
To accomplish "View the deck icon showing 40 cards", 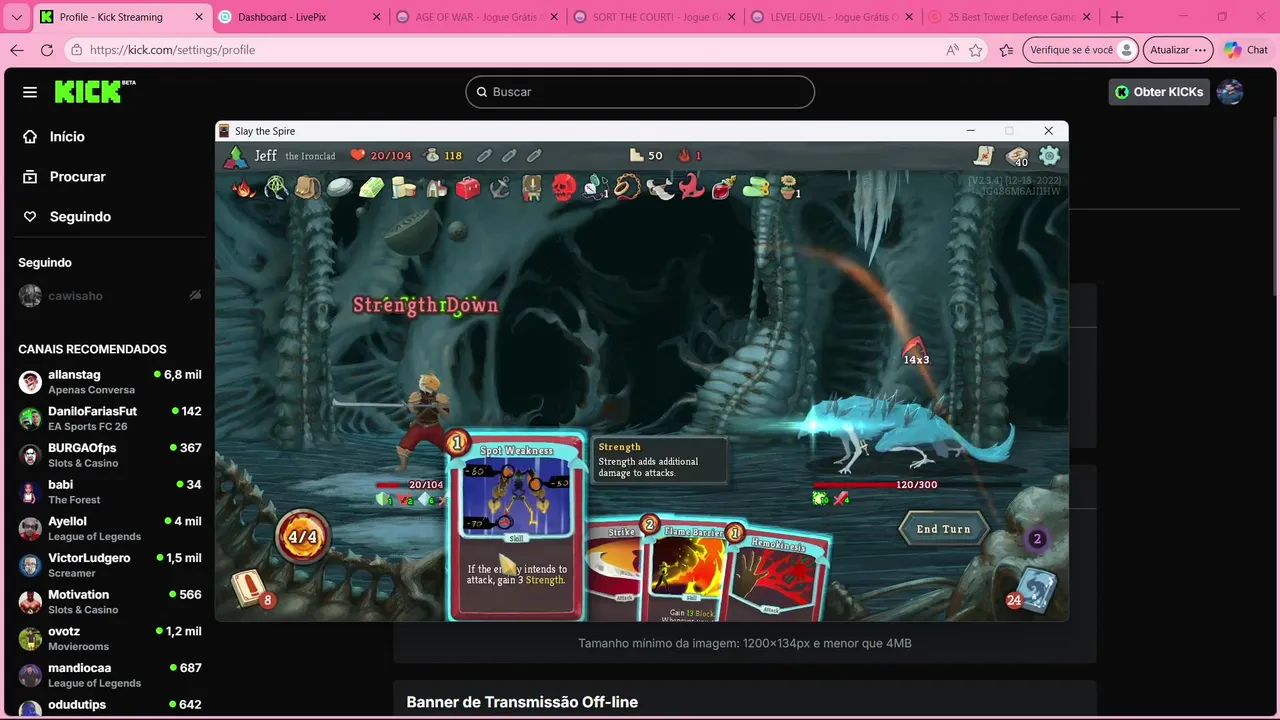I will 1017,156.
